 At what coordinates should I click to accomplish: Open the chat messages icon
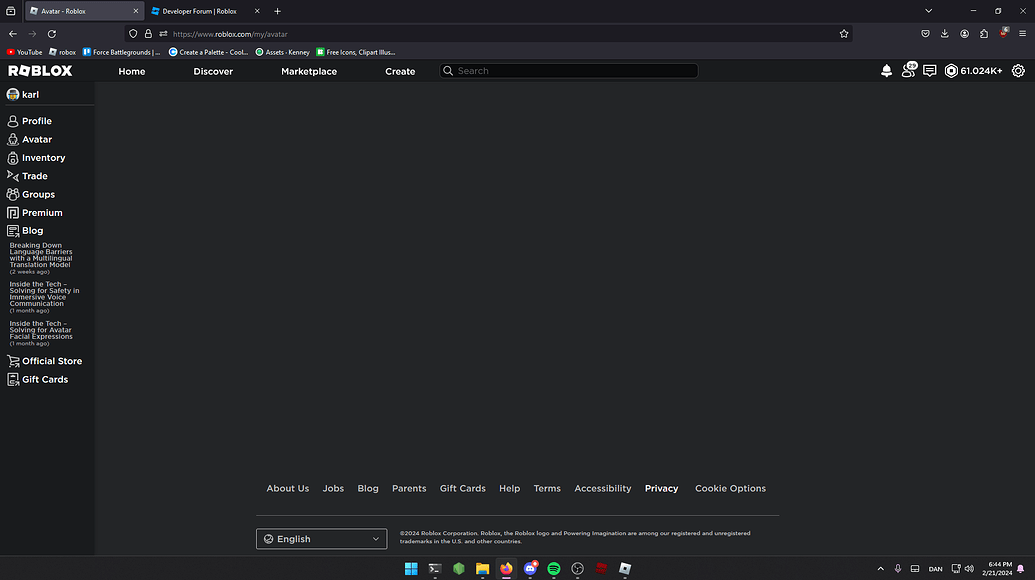(929, 71)
